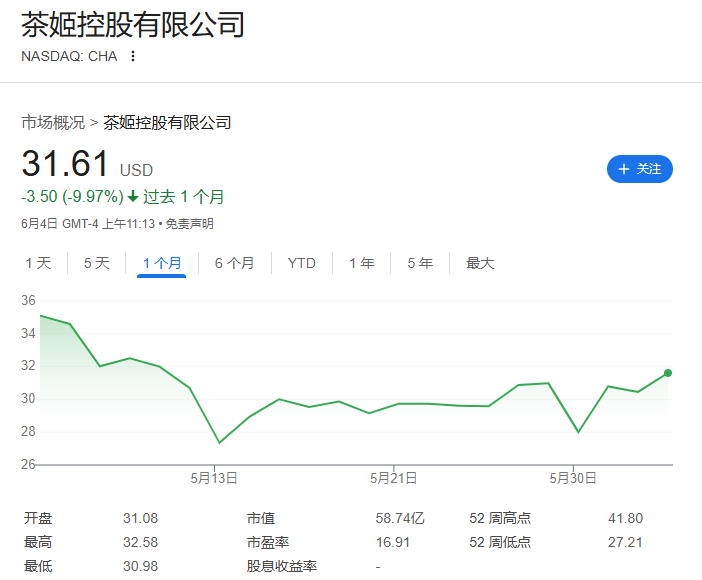Click the 最高 value 32.58
Viewport: 702px width, 580px height.
[141, 542]
